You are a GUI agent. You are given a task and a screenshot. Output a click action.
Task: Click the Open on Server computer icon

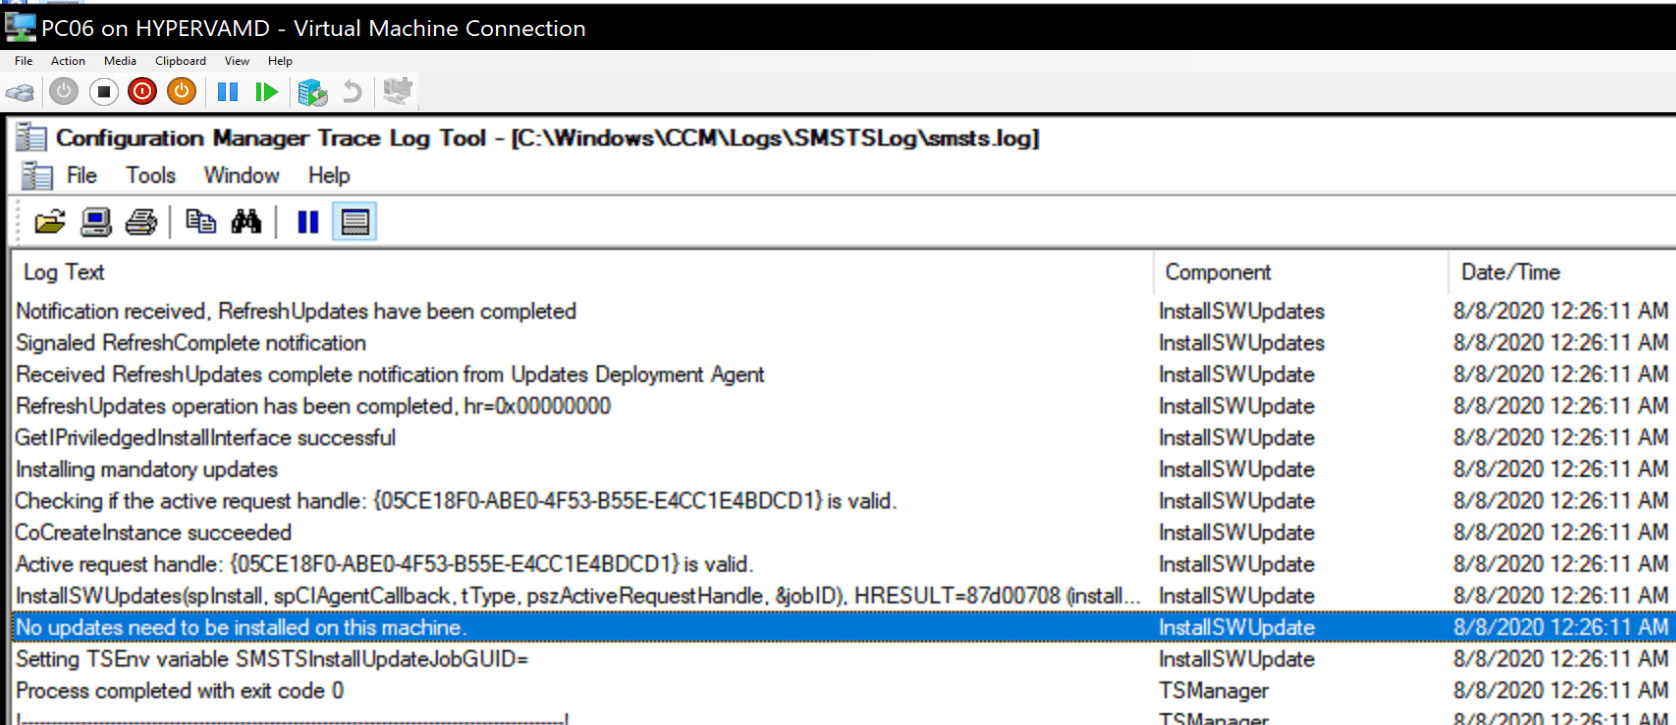pyautogui.click(x=96, y=222)
